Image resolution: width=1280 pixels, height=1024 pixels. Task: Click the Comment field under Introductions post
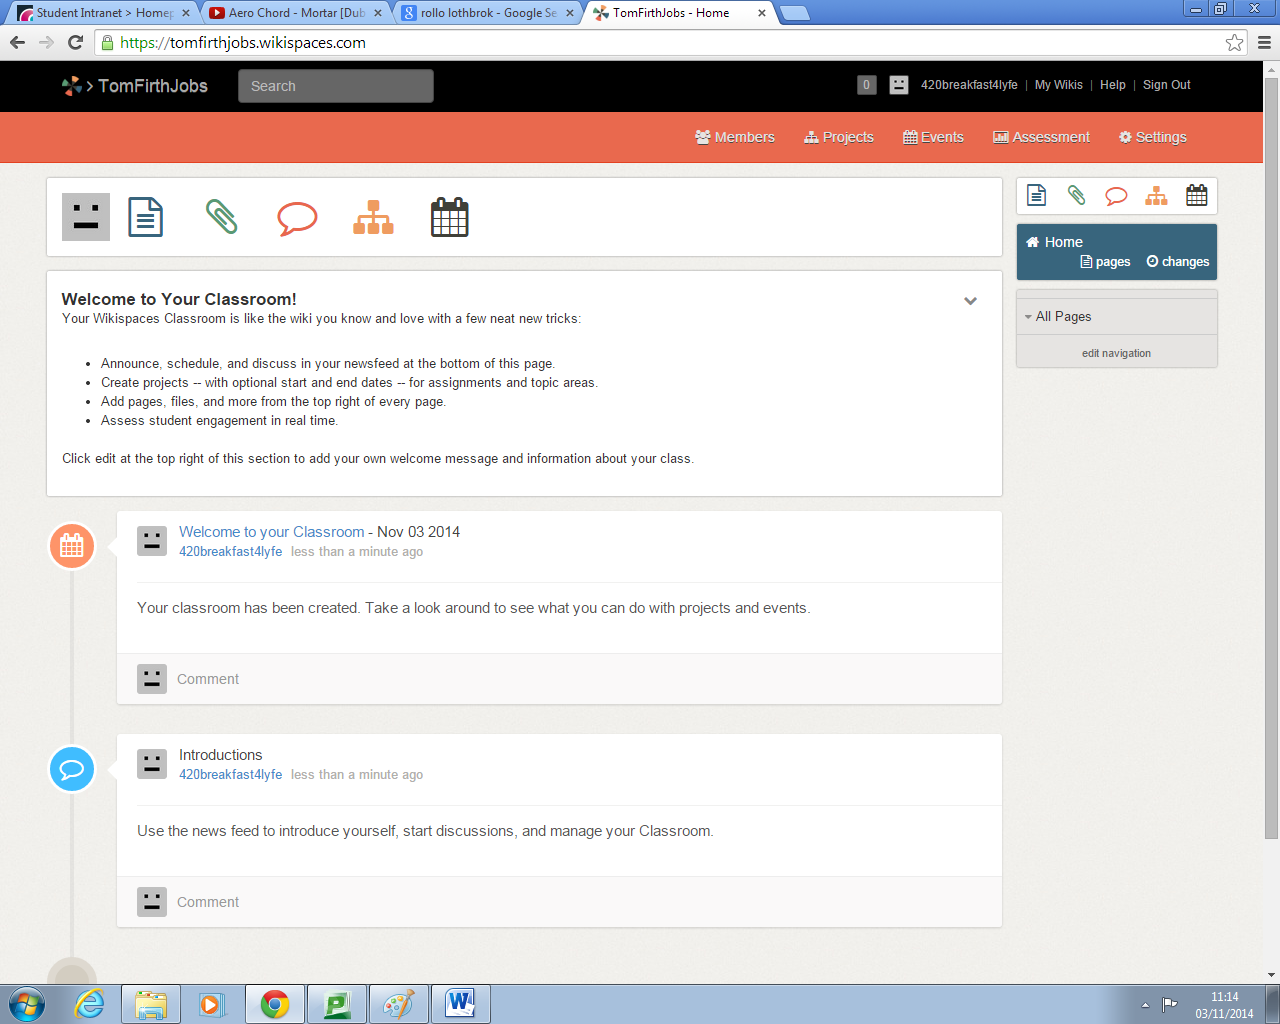pos(559,902)
